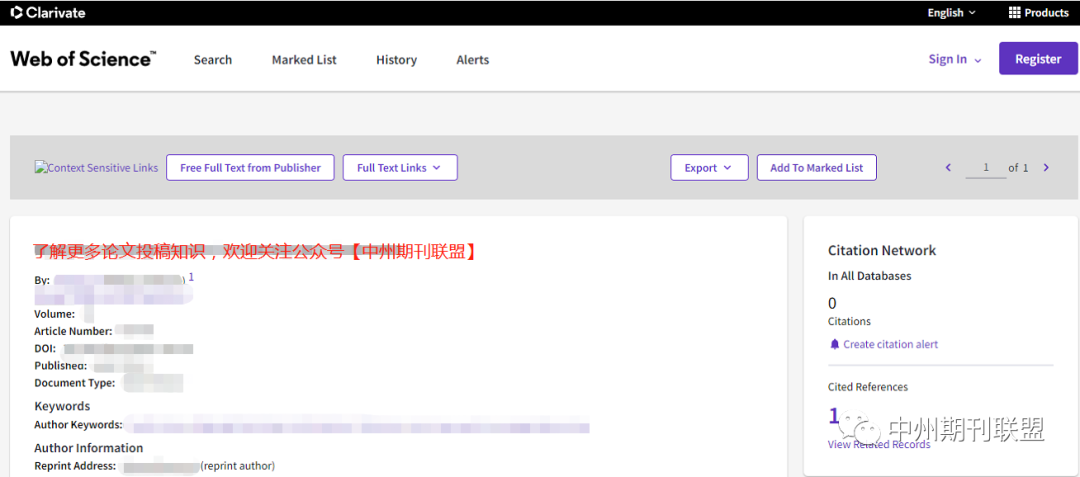Open the Alerts page

point(472,60)
